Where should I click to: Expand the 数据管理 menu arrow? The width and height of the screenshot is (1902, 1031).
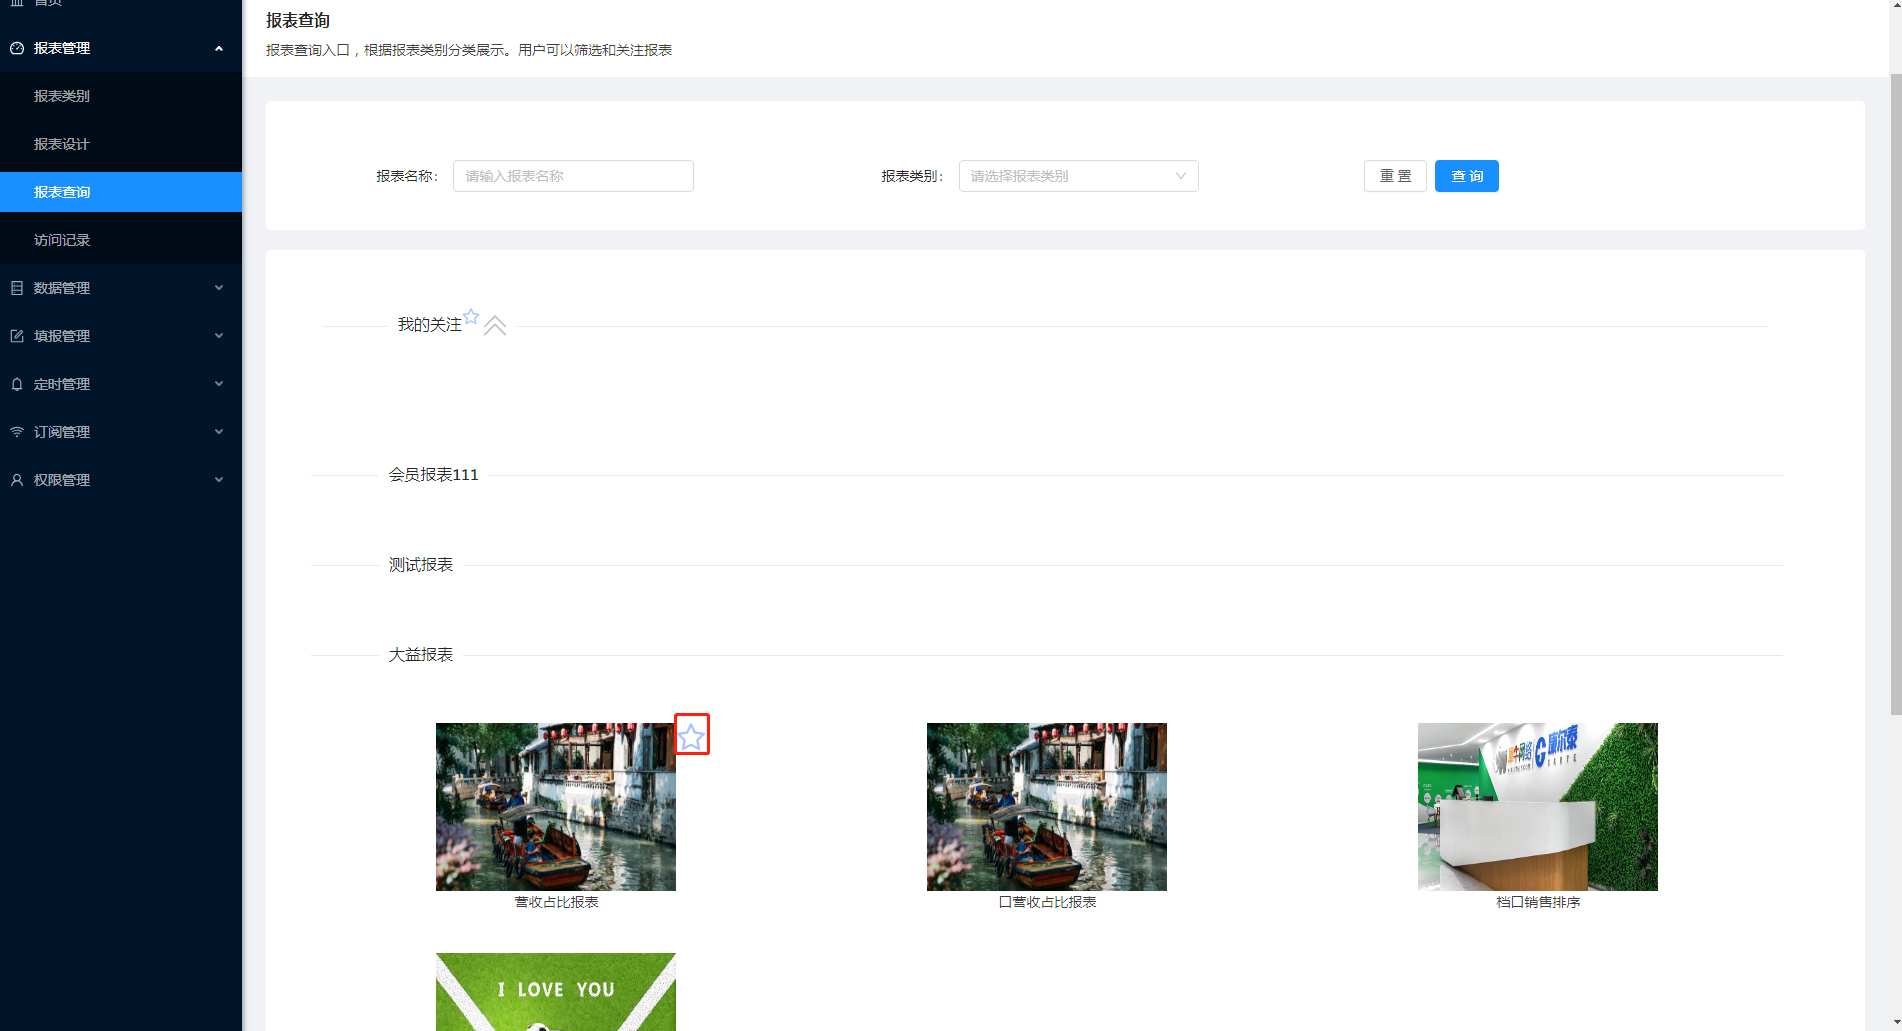219,288
